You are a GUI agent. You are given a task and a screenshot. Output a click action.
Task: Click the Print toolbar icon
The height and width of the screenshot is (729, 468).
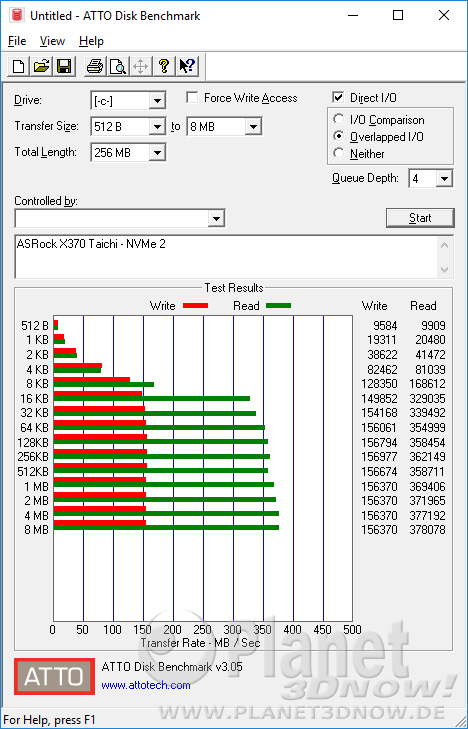pyautogui.click(x=95, y=66)
